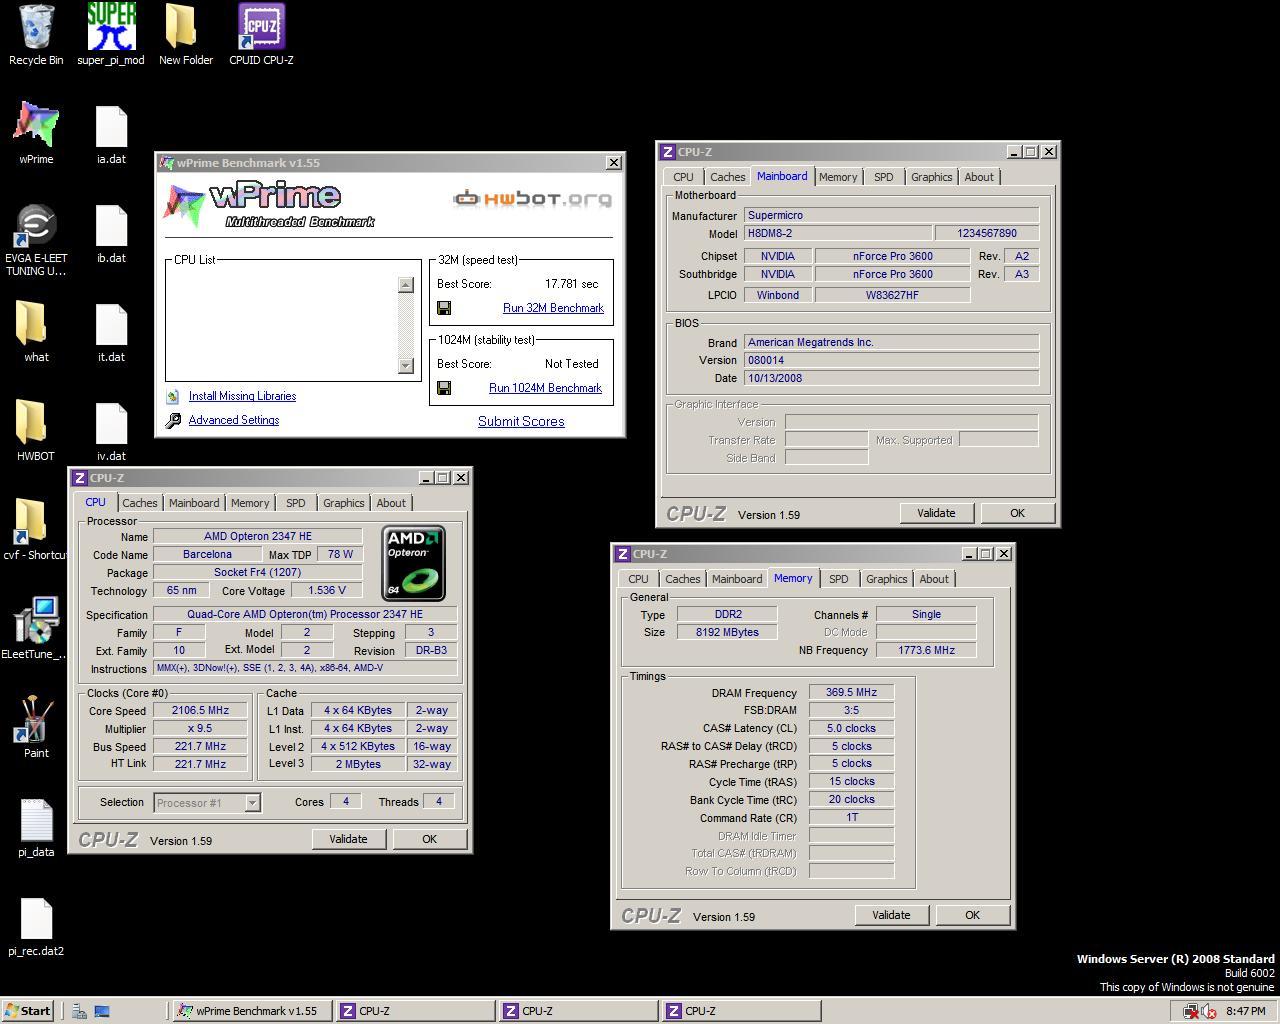1280x1024 pixels.
Task: Click the Advanced Settings wrench icon
Action: point(173,420)
